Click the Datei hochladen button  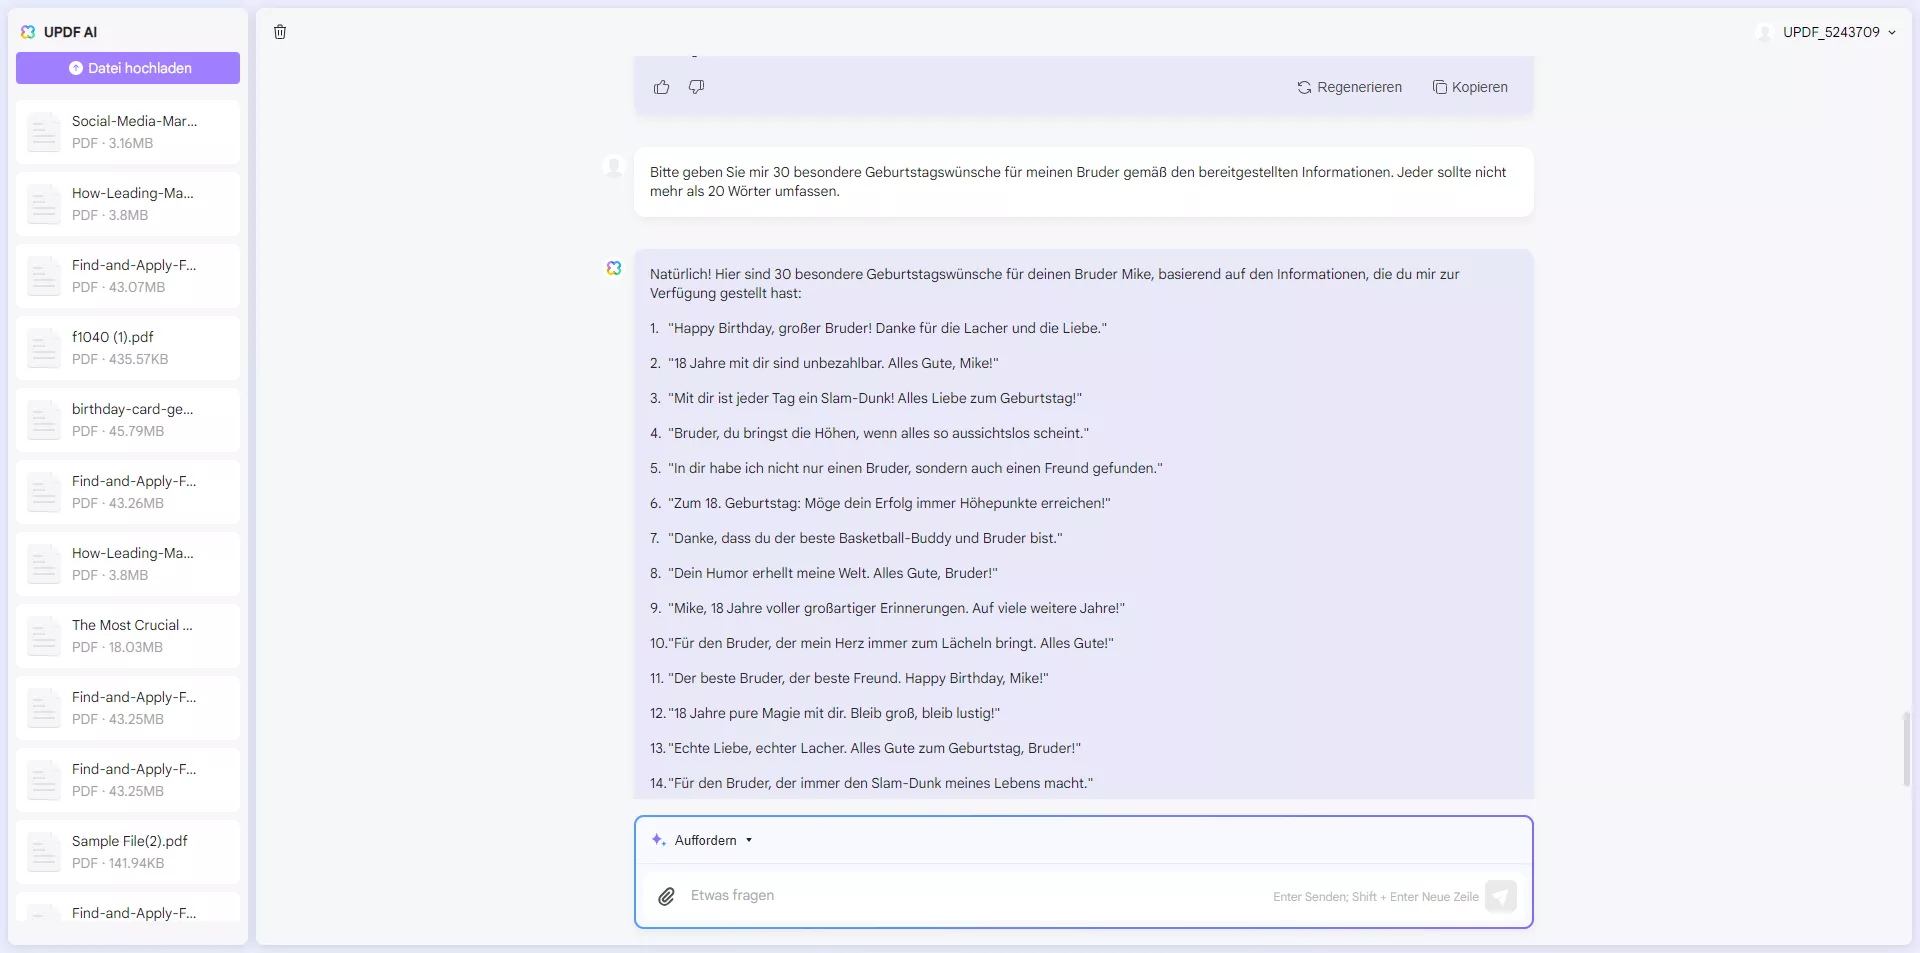128,68
